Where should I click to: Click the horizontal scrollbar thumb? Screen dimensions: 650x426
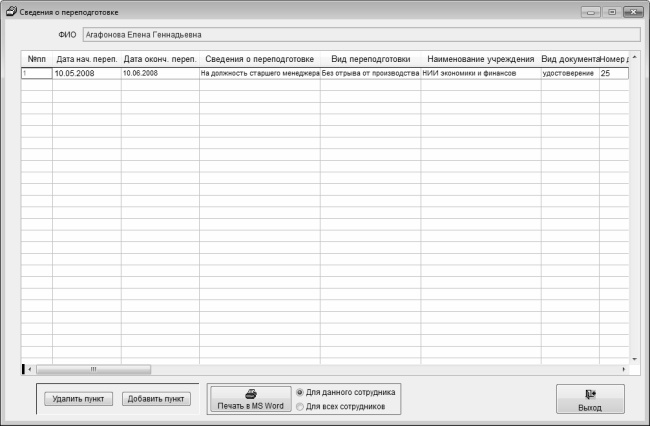[93, 369]
